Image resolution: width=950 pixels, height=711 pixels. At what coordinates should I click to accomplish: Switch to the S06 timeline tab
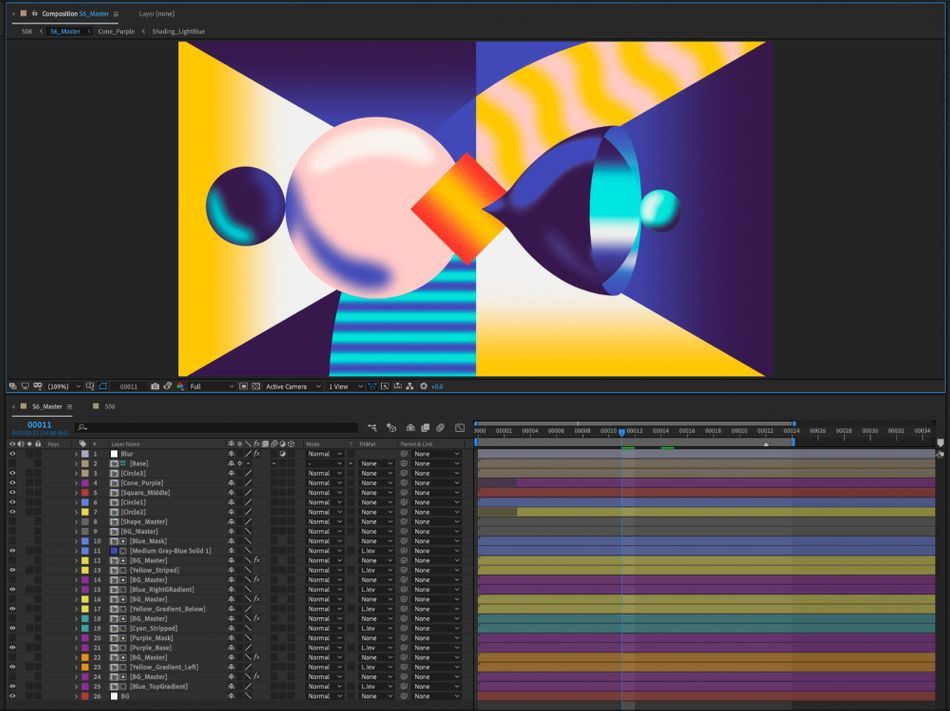(109, 407)
